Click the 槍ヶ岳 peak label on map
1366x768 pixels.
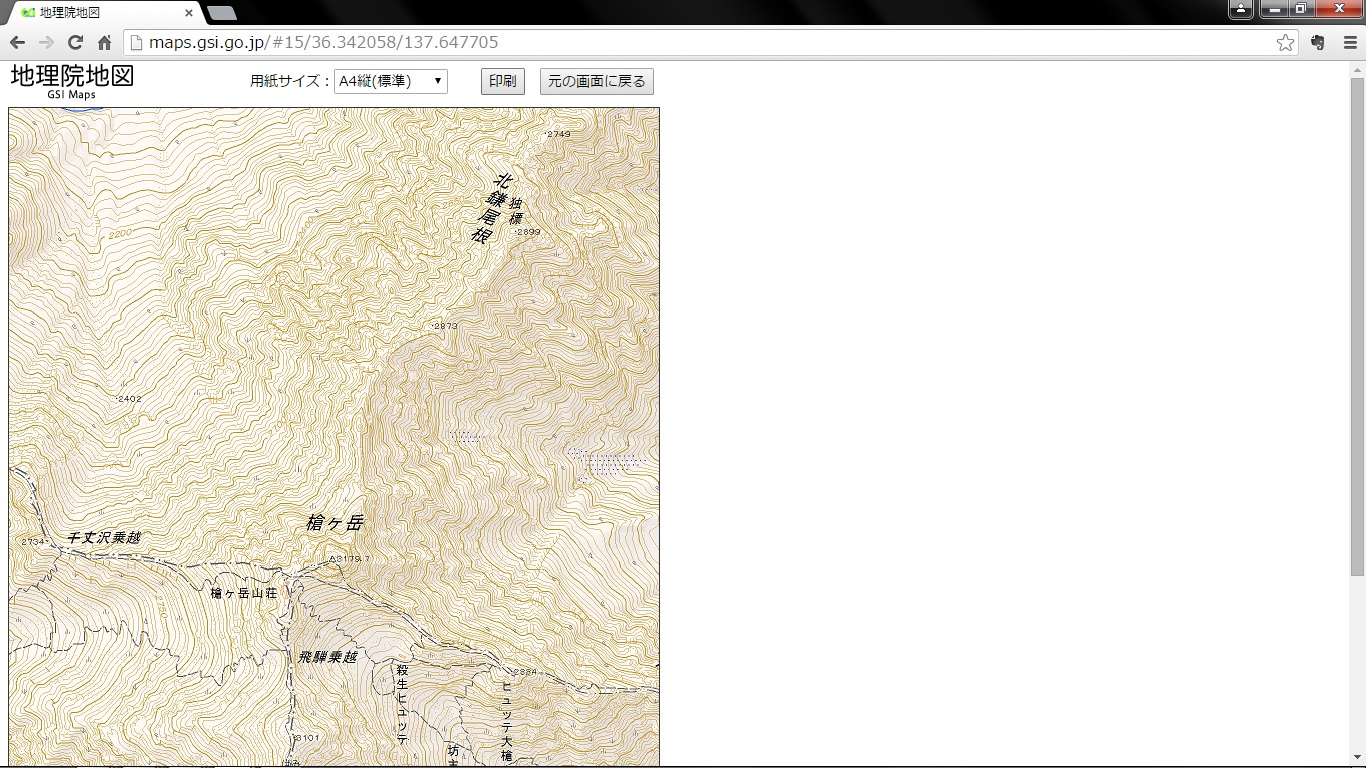pos(335,523)
